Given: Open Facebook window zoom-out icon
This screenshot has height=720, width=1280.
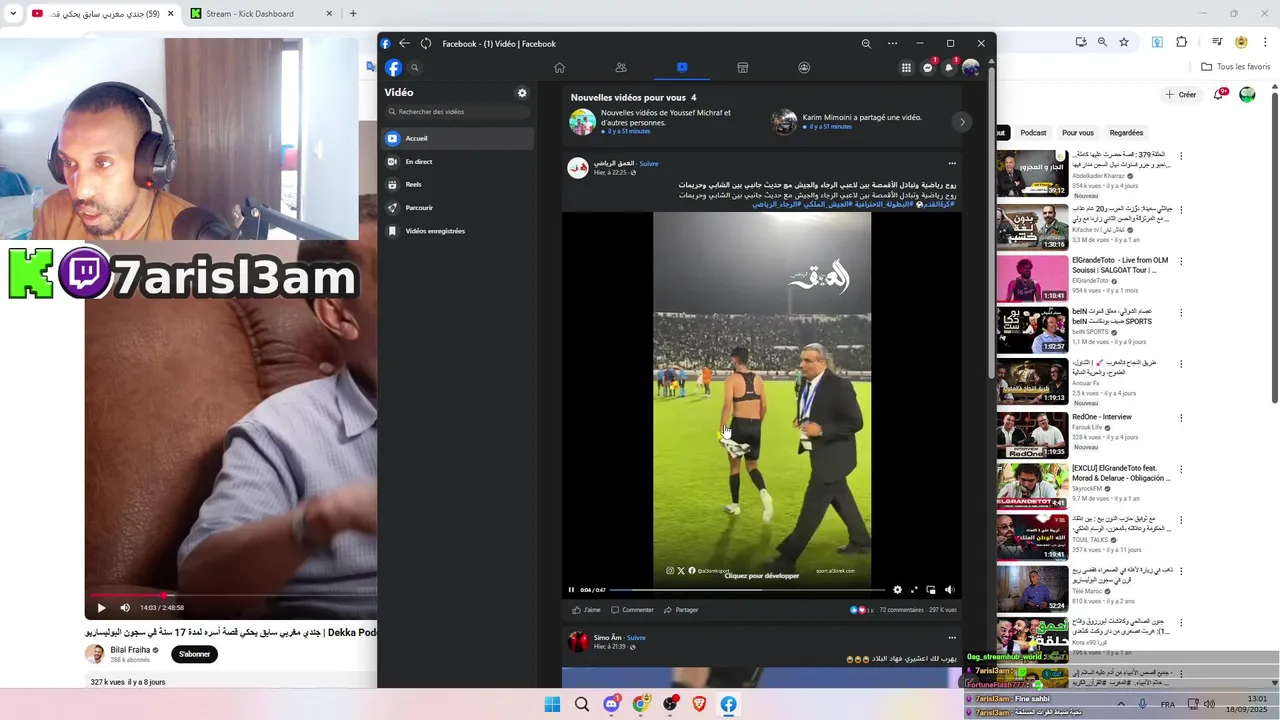Looking at the screenshot, I should (x=866, y=43).
